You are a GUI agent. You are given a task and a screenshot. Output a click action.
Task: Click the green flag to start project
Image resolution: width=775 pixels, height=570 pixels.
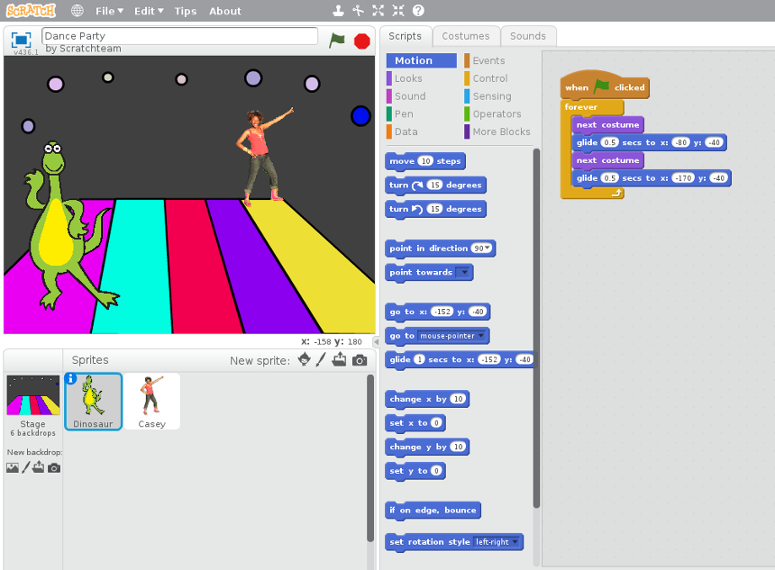(x=337, y=40)
